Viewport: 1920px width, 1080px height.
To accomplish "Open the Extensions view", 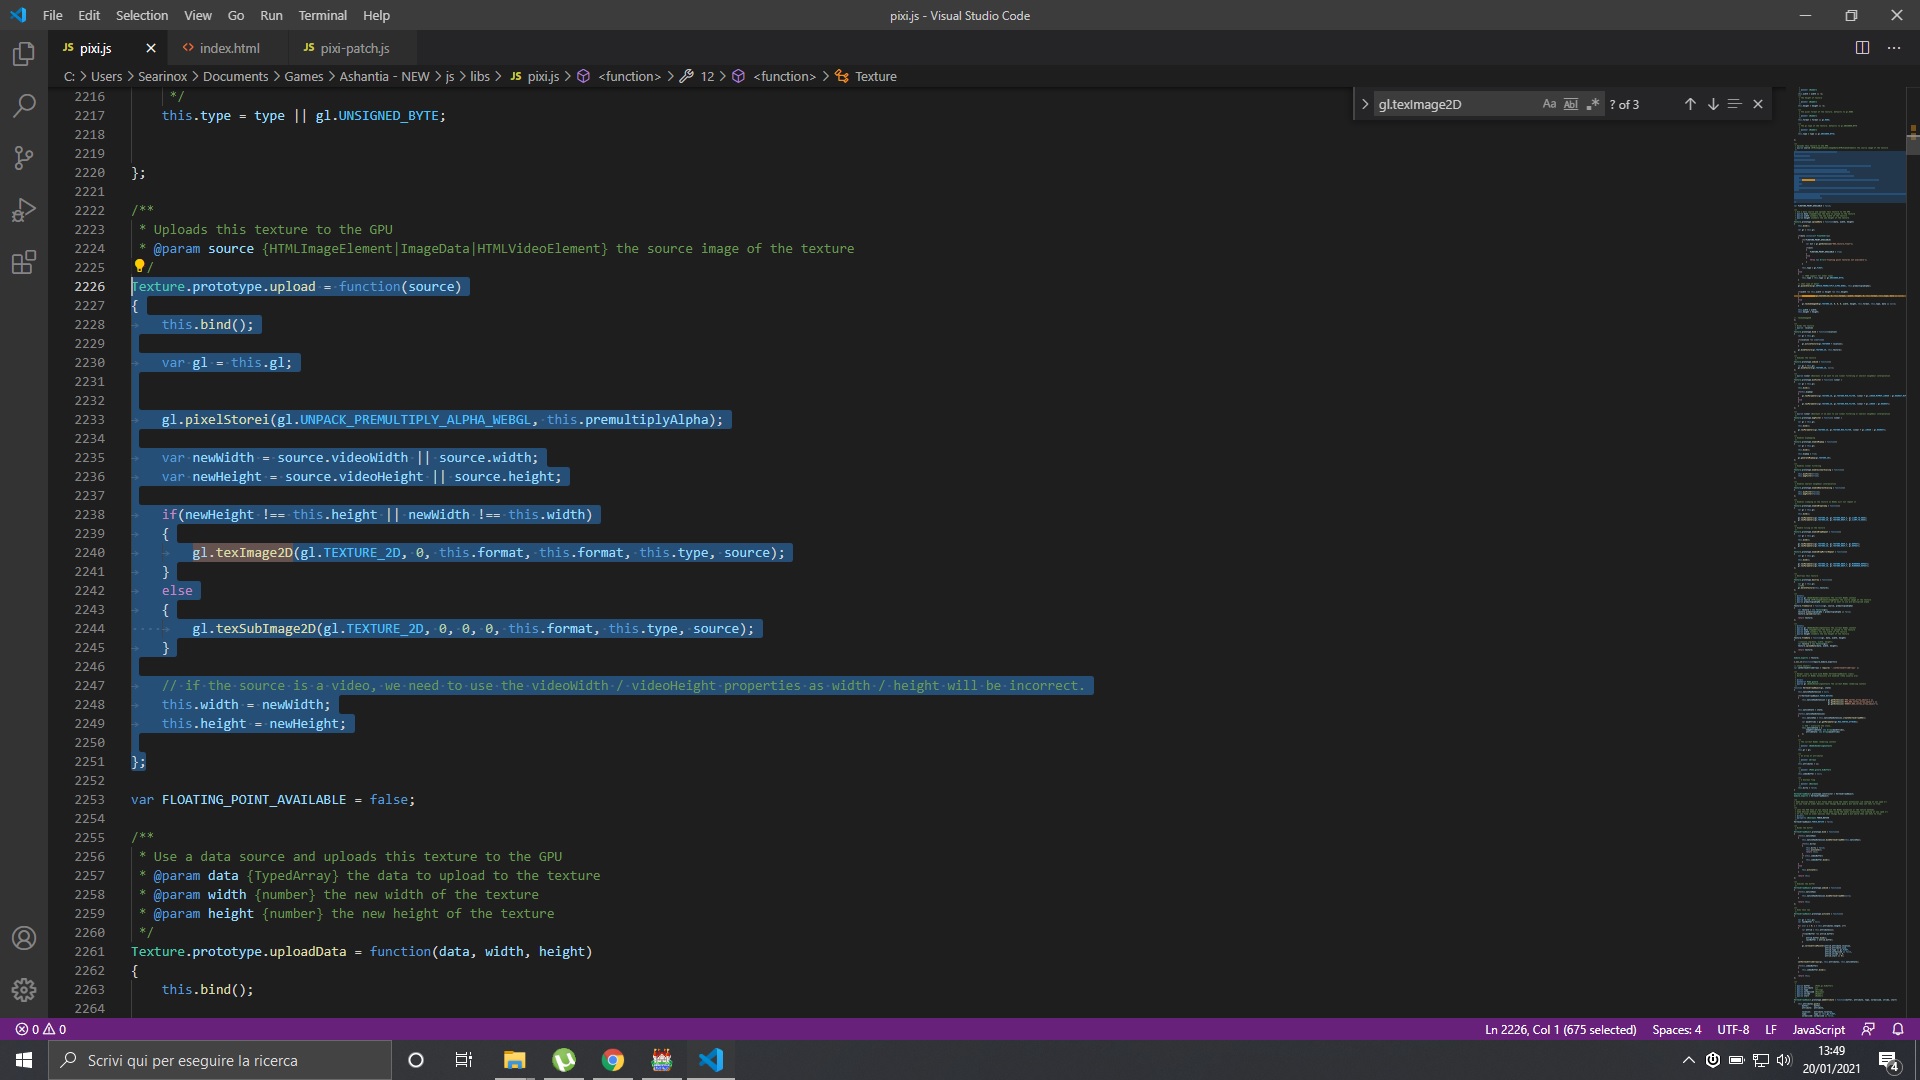I will point(23,262).
